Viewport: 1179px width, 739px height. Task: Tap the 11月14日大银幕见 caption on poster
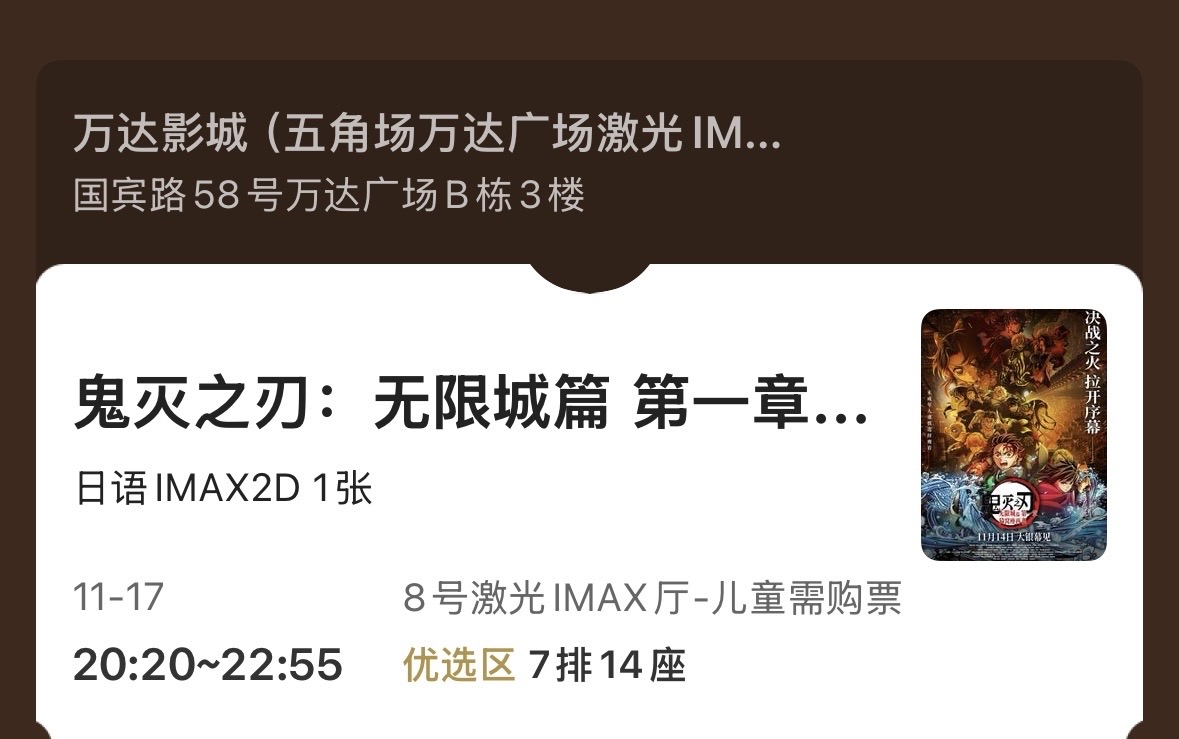click(1013, 536)
